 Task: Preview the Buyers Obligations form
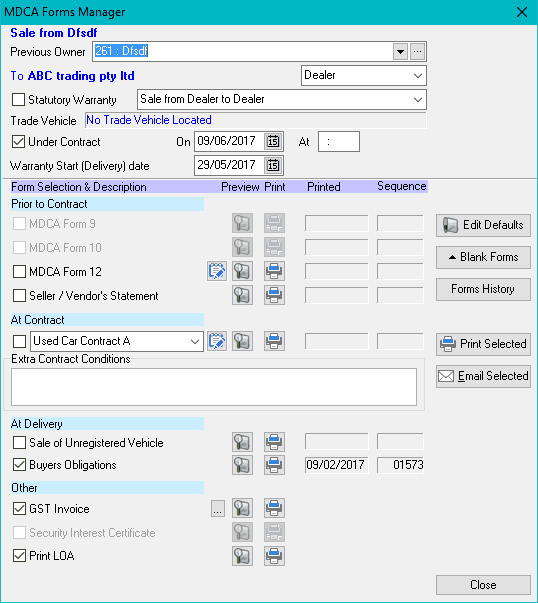click(242, 465)
